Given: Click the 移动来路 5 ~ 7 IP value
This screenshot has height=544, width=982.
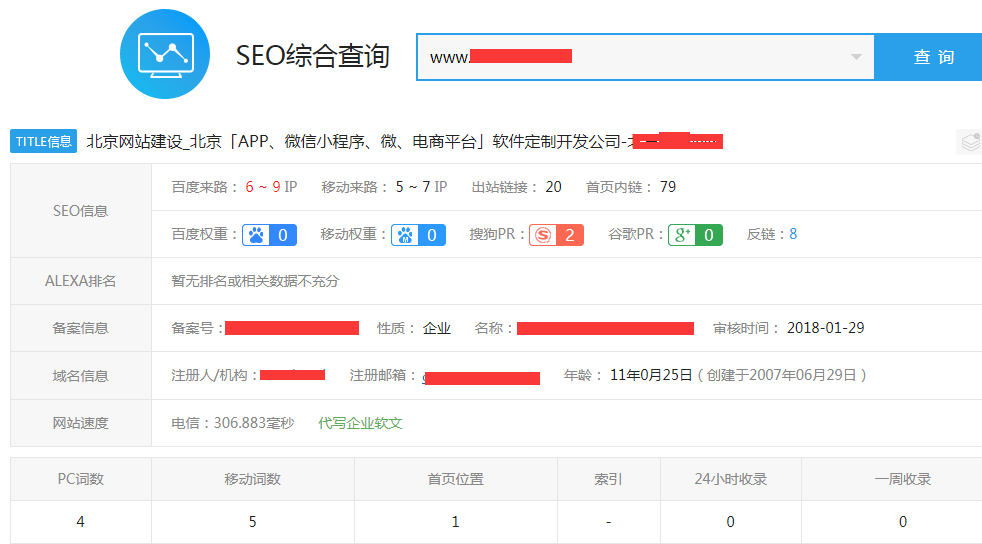Looking at the screenshot, I should [x=421, y=187].
